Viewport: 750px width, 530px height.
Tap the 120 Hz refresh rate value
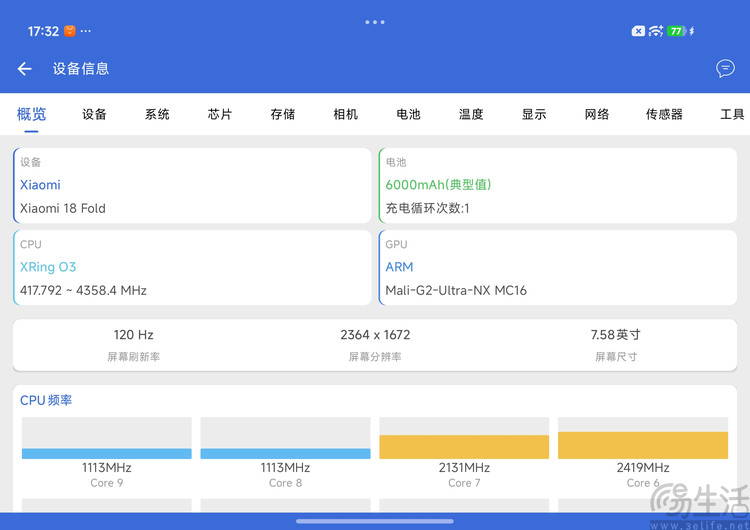[133, 335]
